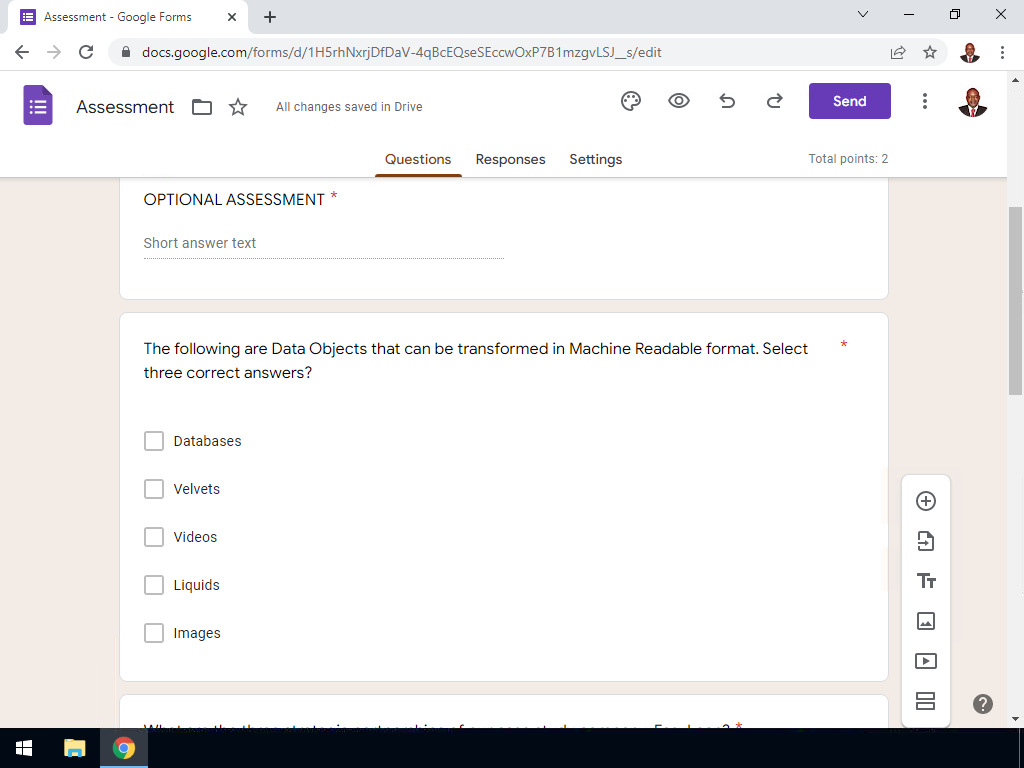
Task: Share this page icon in address bar
Action: click(898, 52)
